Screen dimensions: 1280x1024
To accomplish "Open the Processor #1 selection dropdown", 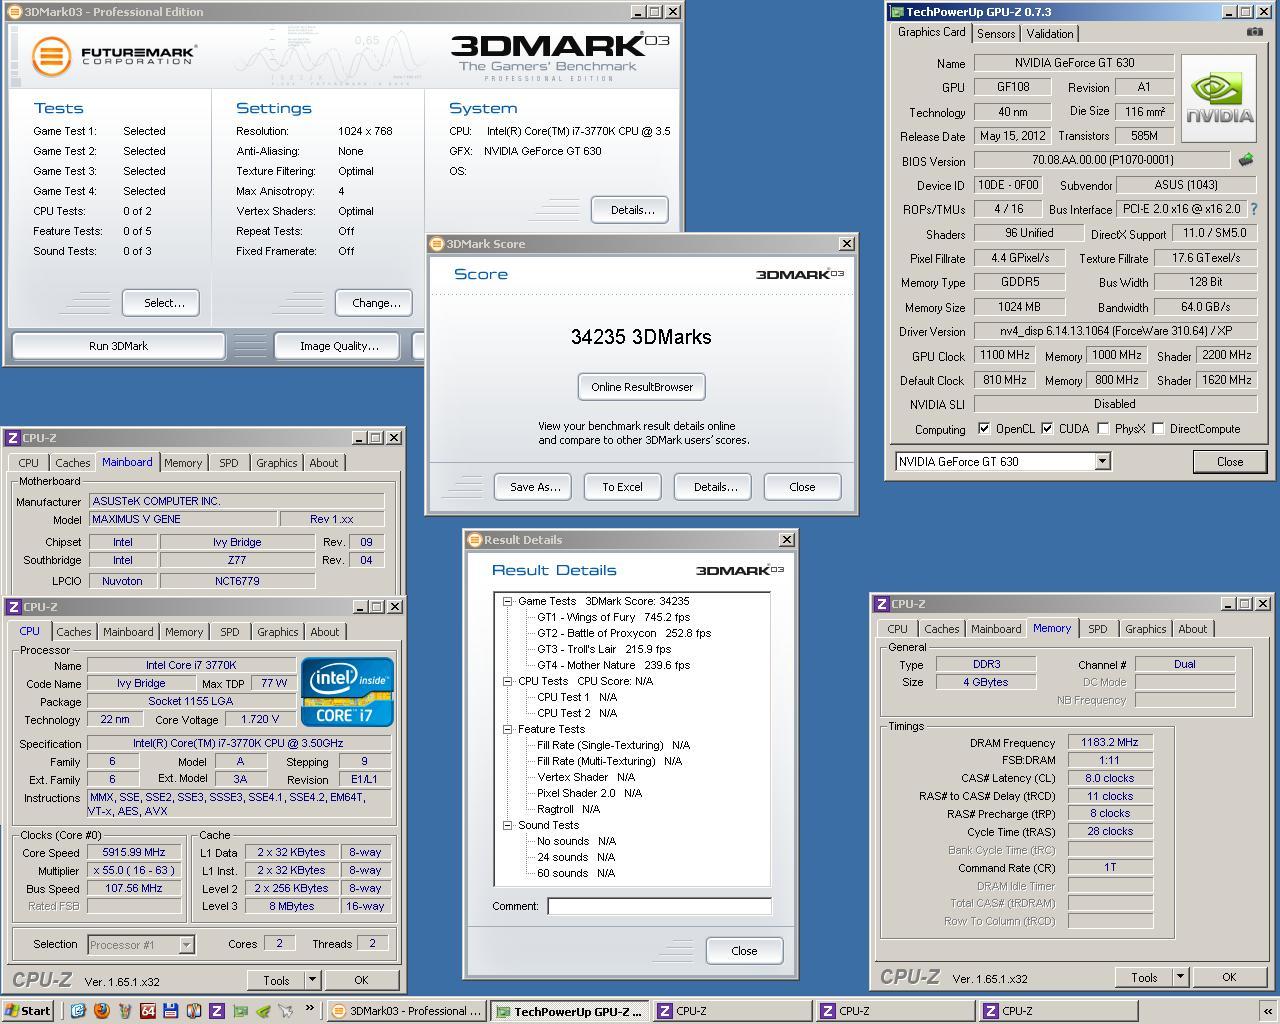I will (x=186, y=944).
